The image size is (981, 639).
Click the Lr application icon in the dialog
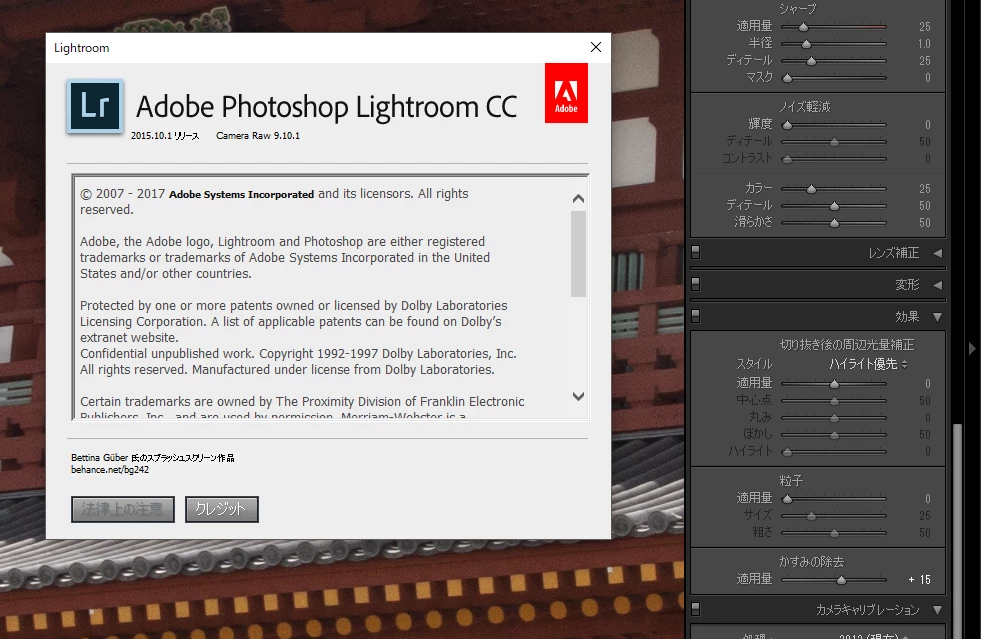pos(94,106)
